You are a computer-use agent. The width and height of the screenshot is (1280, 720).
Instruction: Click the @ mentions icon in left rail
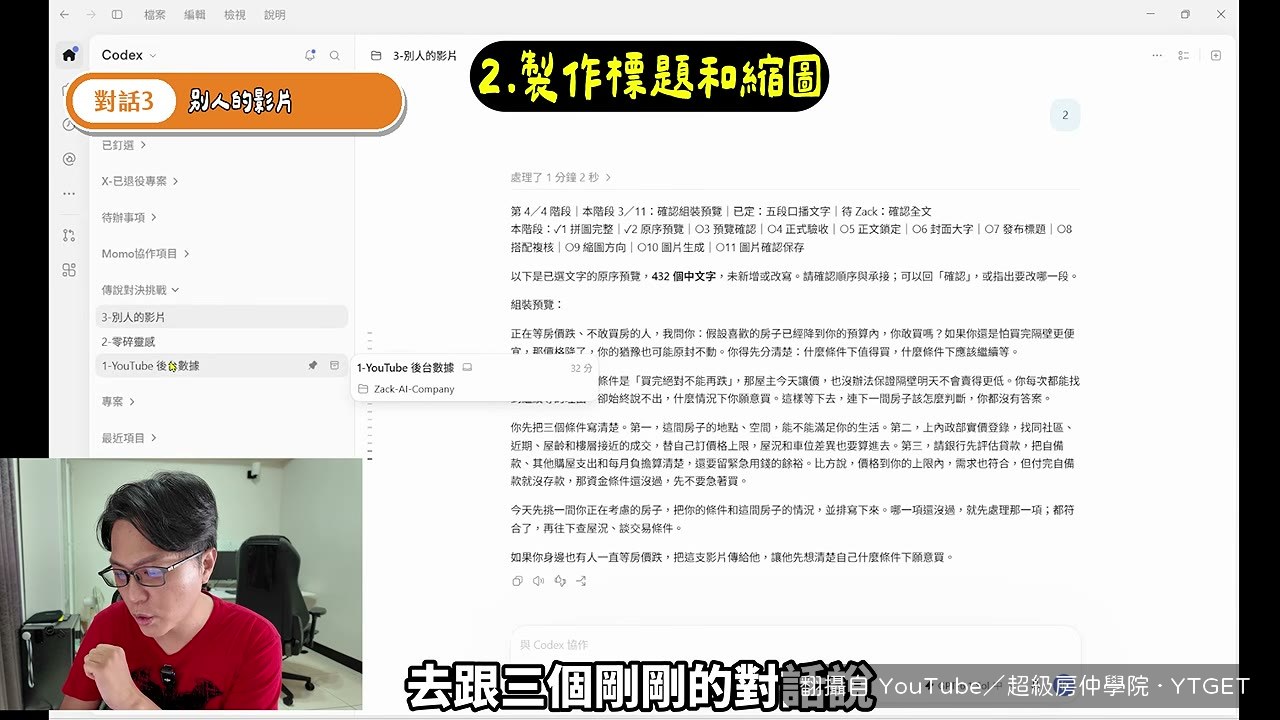[x=69, y=159]
